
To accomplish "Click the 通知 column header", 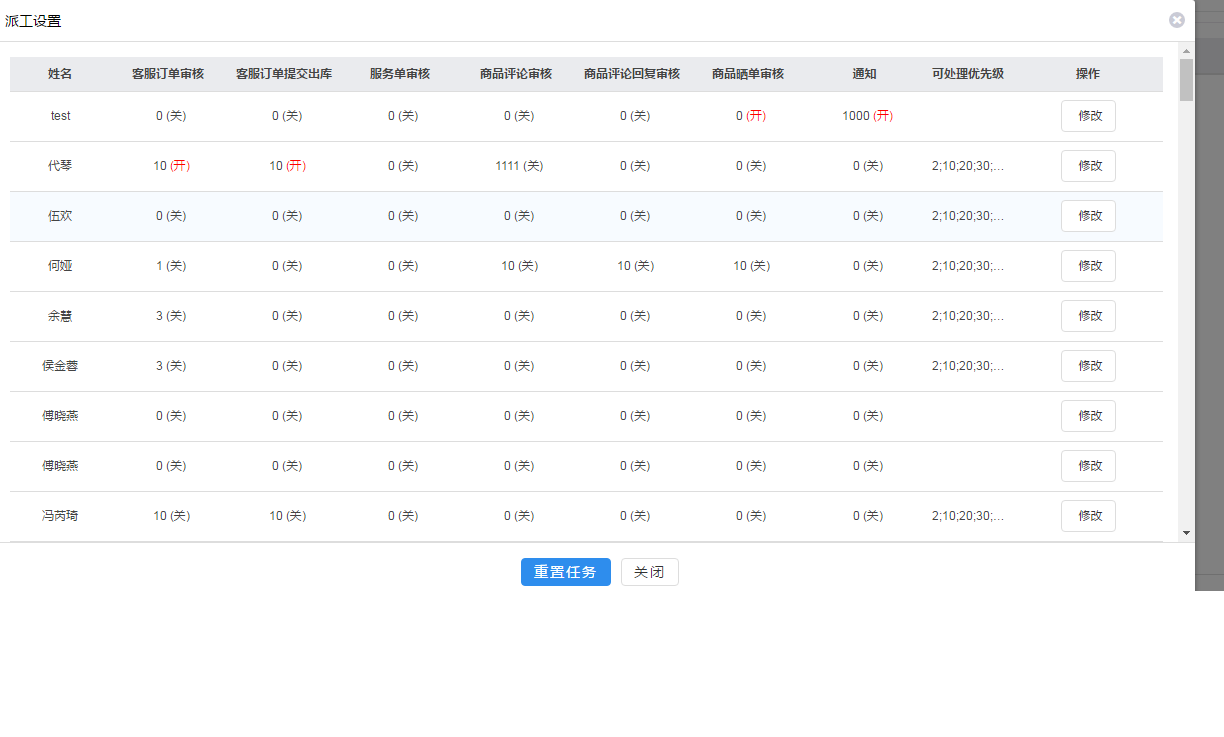I will (865, 74).
